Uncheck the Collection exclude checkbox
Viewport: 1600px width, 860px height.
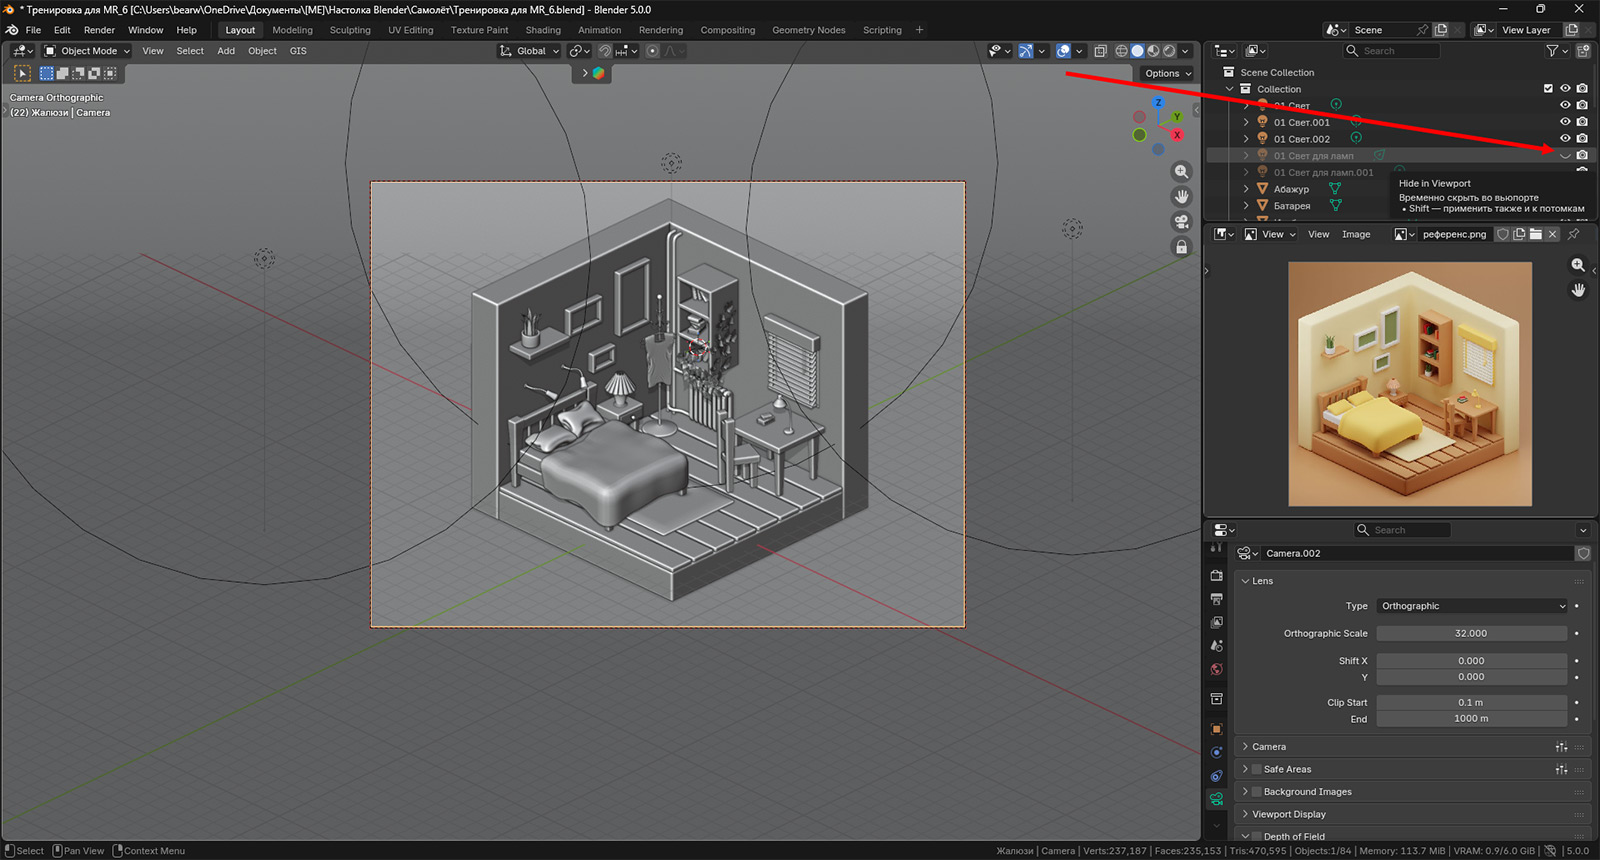(x=1548, y=89)
